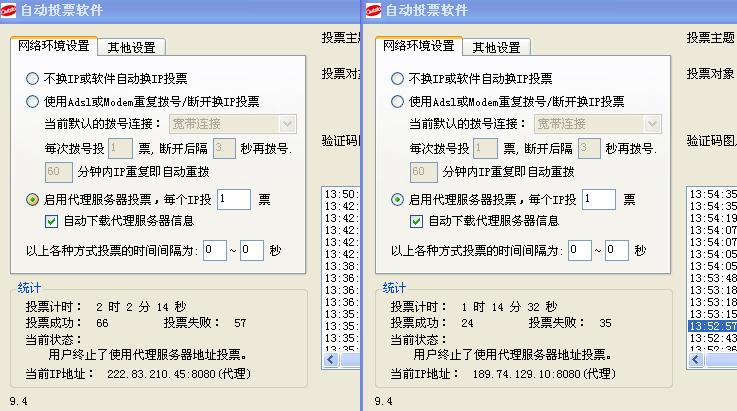The height and width of the screenshot is (411, 737).
Task: Click the app icon in right window title bar
Action: pos(373,10)
